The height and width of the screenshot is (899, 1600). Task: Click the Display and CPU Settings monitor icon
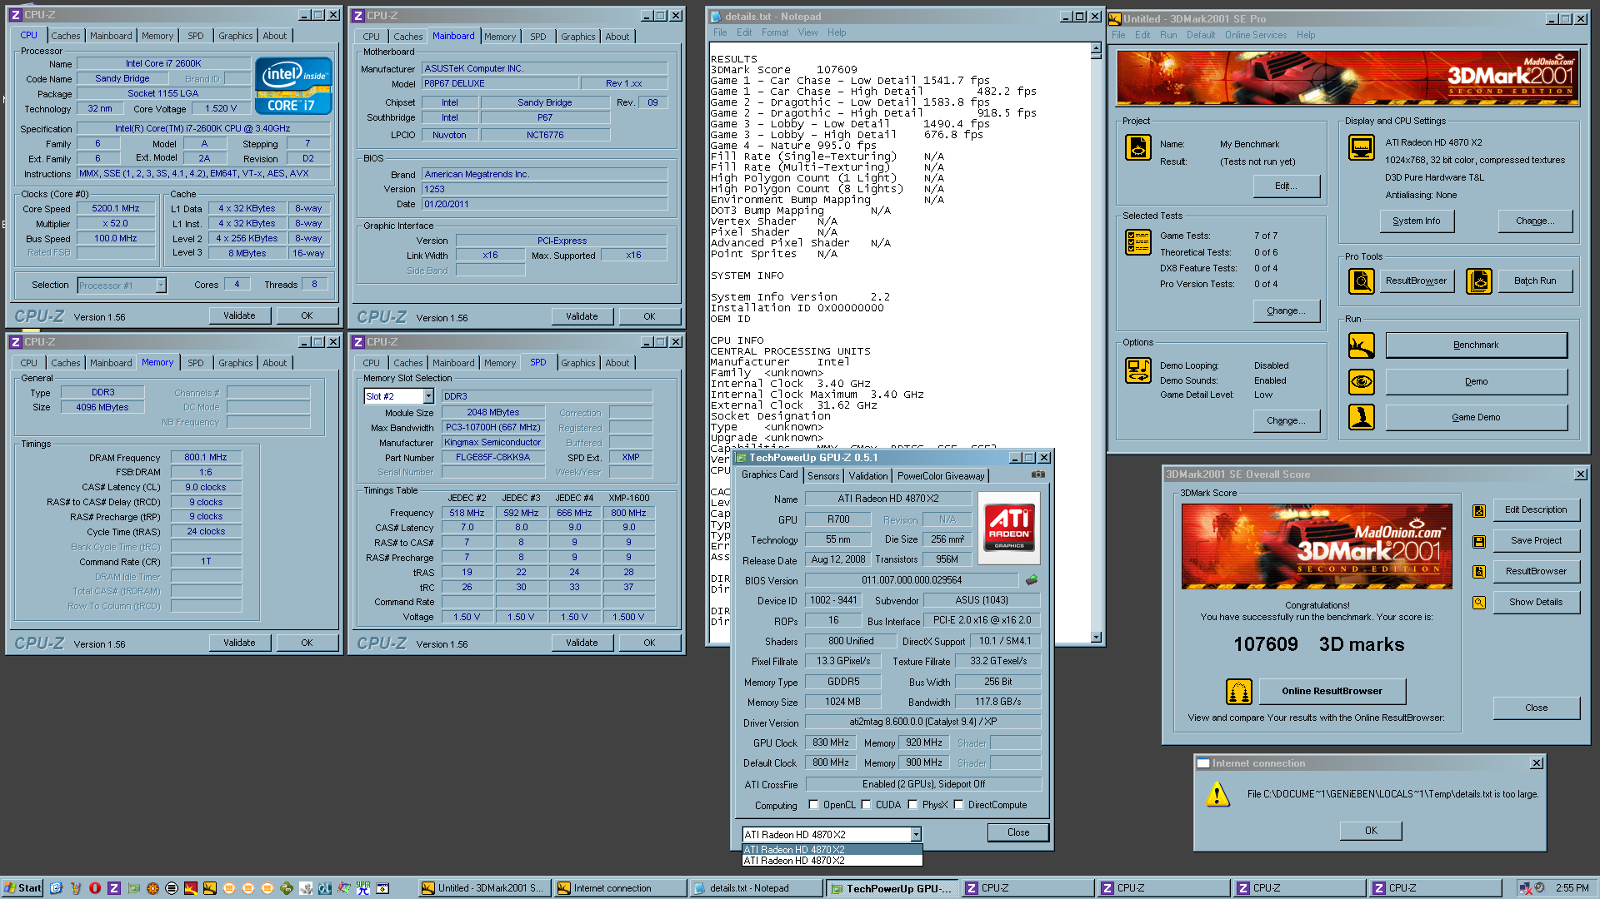coord(1361,147)
